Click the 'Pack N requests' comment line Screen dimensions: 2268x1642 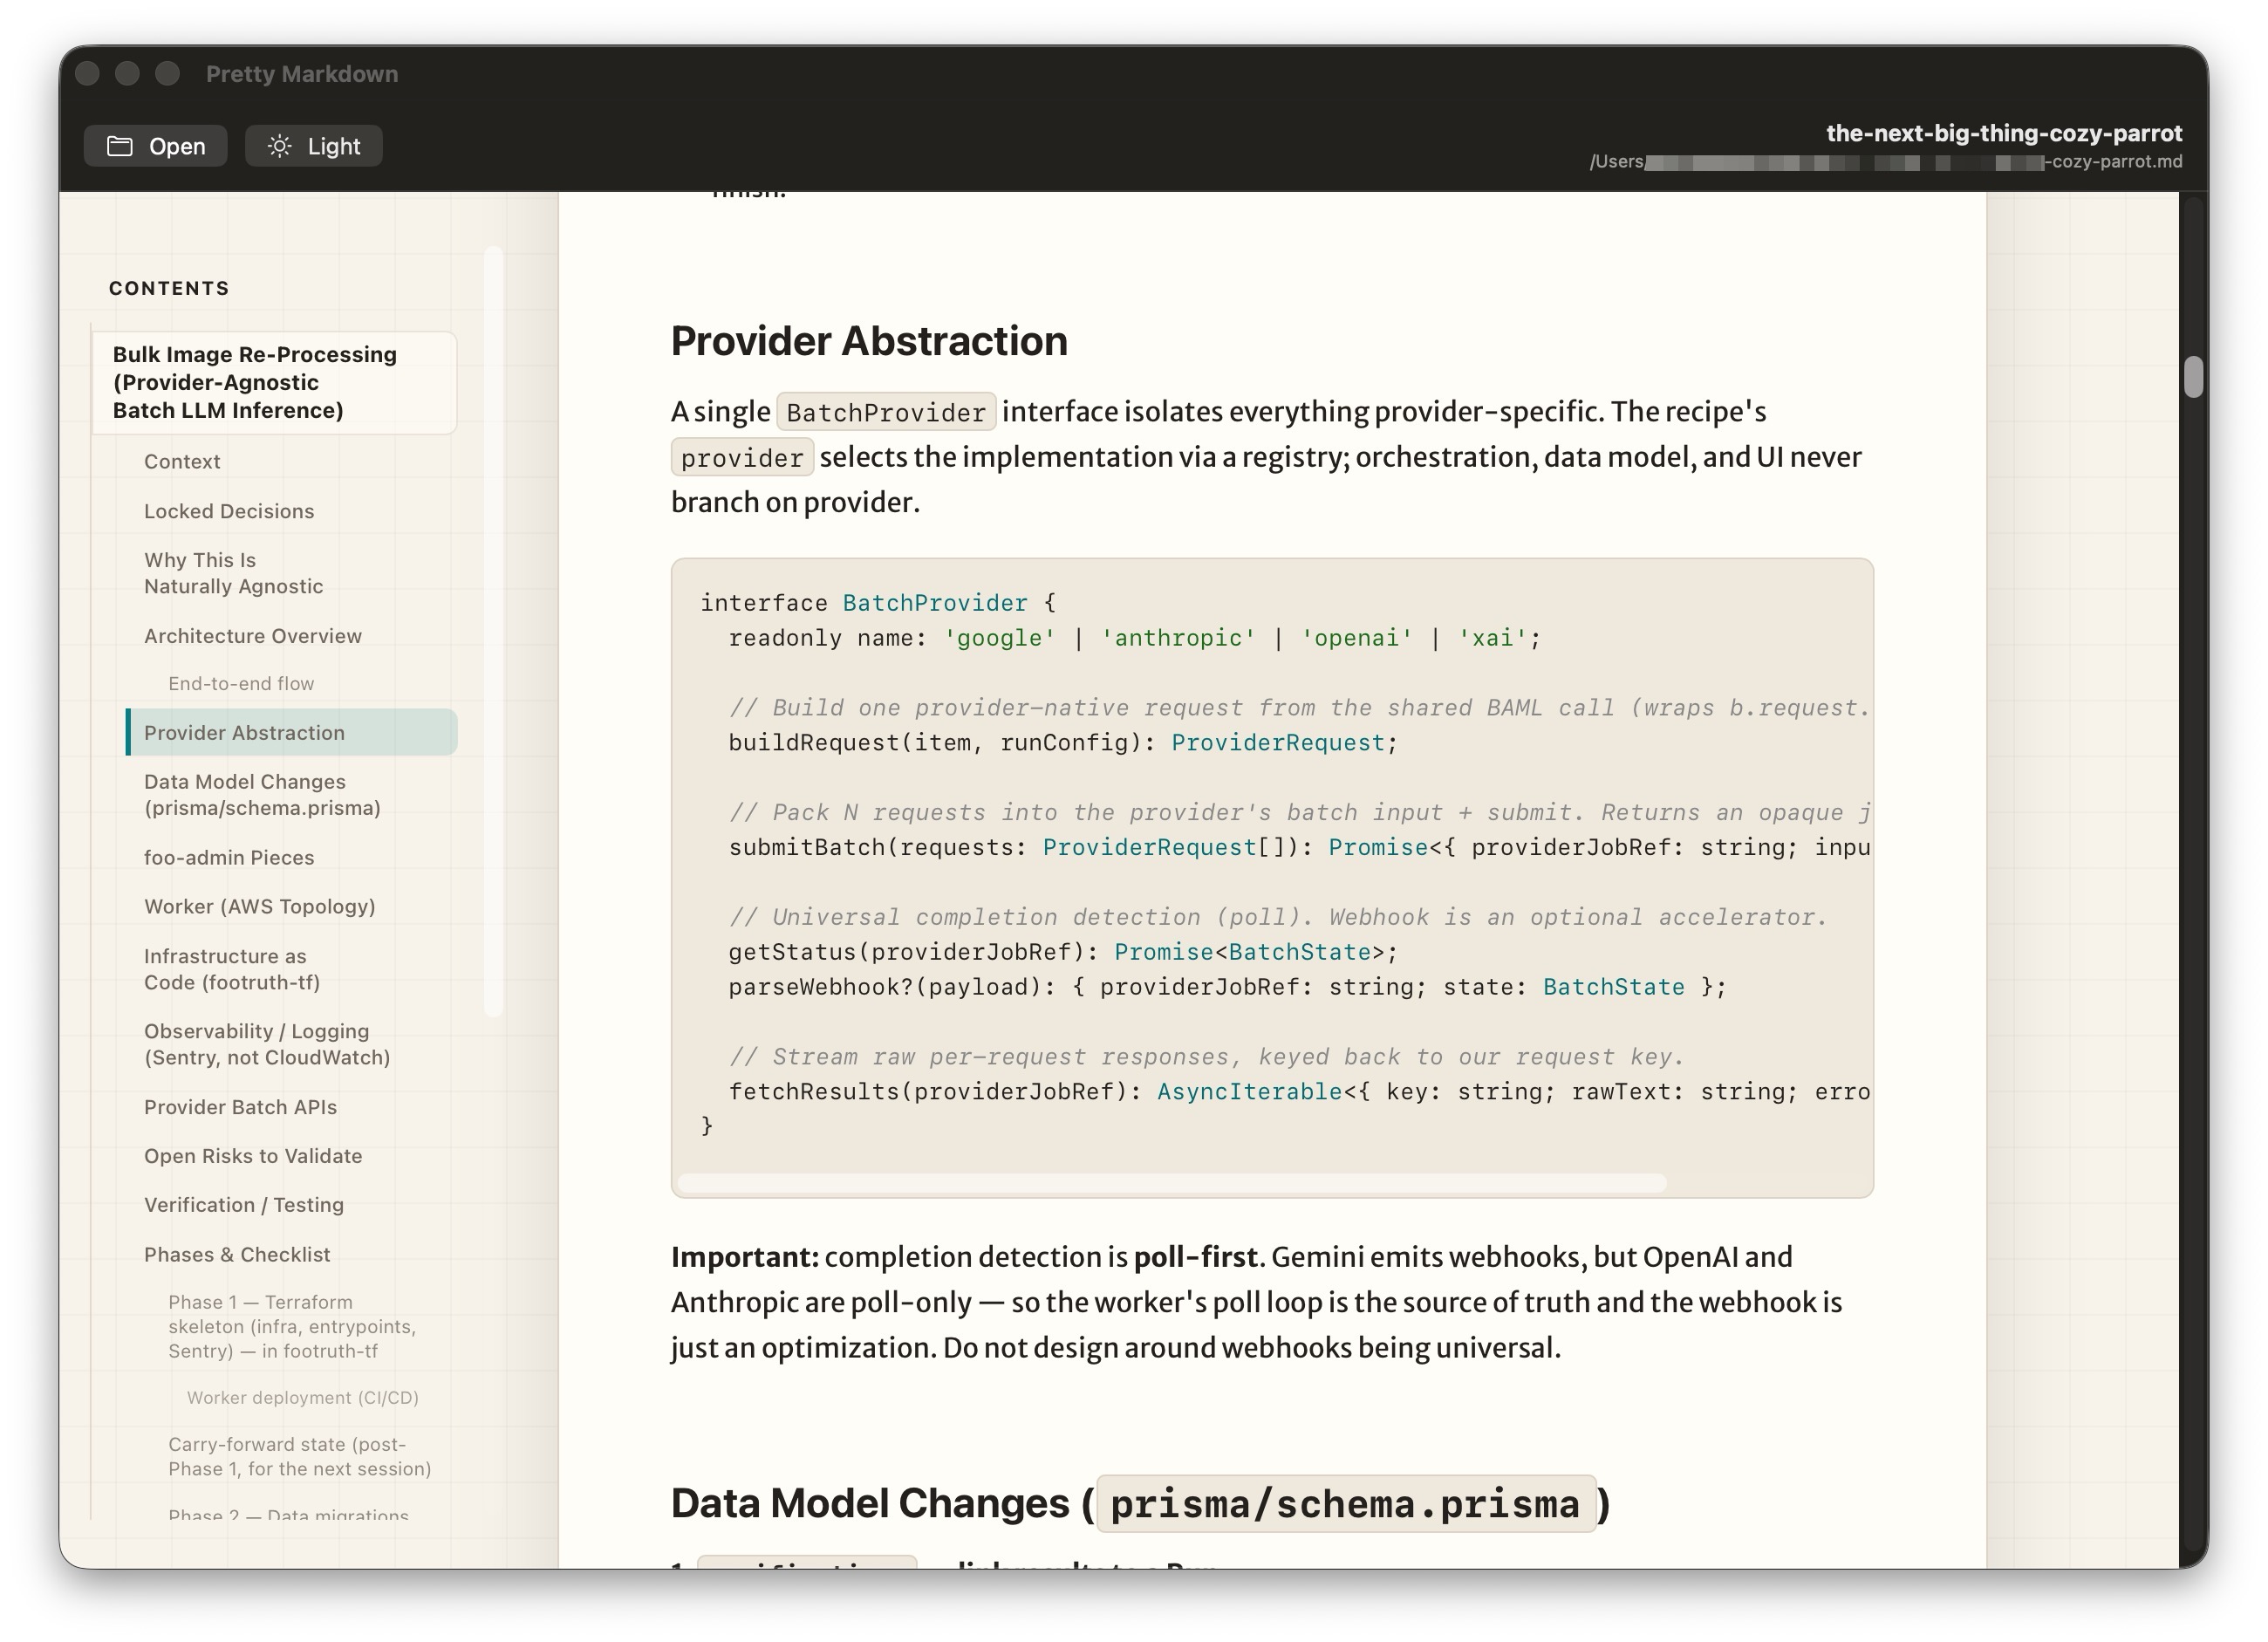[1299, 813]
